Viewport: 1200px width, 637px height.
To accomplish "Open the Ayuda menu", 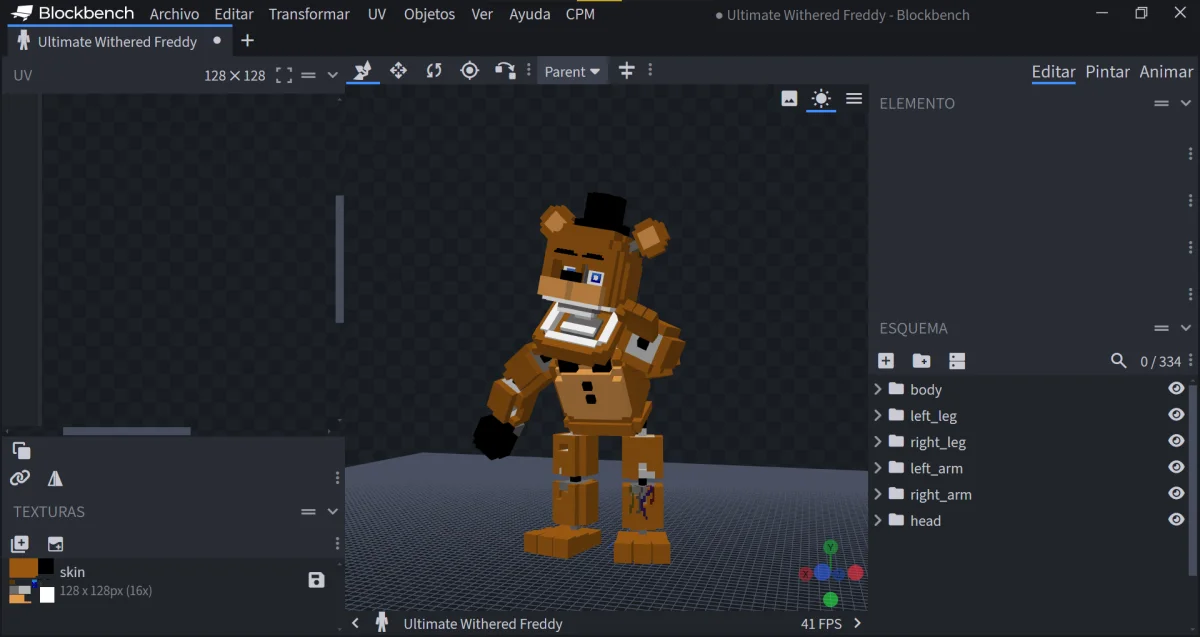I will (x=530, y=14).
